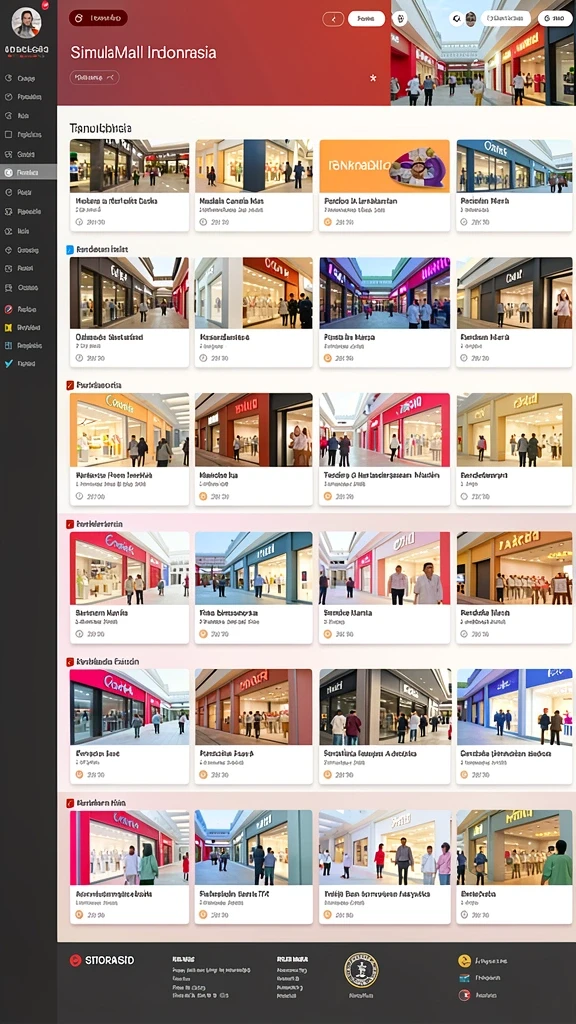The height and width of the screenshot is (1024, 576).
Task: Click the red circle STIORASID logo in the footer
Action: coord(76,960)
